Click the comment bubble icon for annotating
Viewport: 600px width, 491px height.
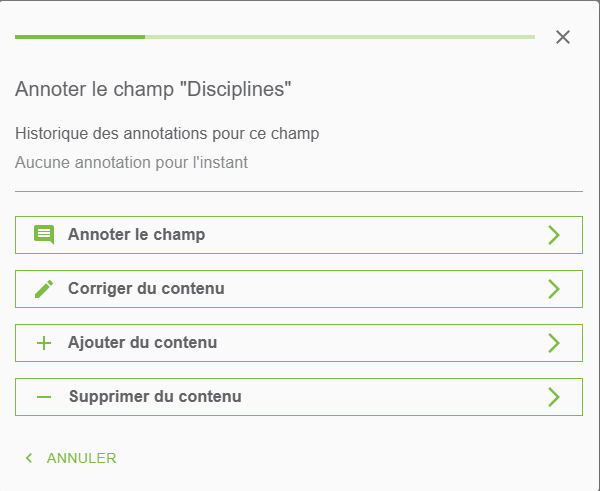(x=44, y=235)
